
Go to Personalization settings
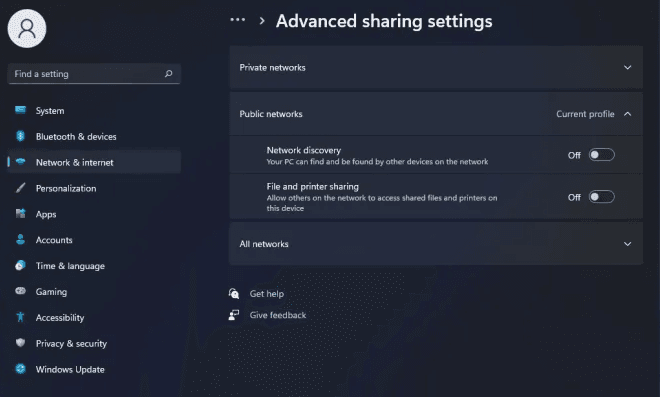(x=94, y=188)
